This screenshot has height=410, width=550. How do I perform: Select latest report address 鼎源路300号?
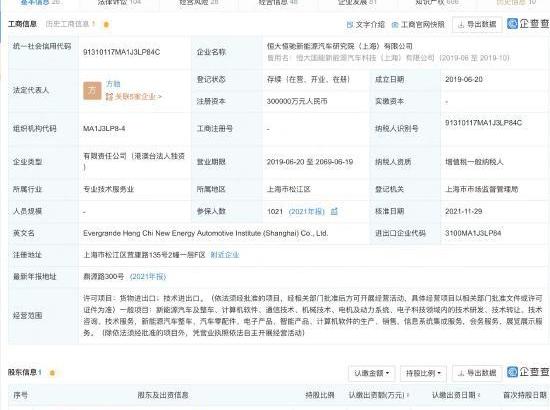point(103,277)
